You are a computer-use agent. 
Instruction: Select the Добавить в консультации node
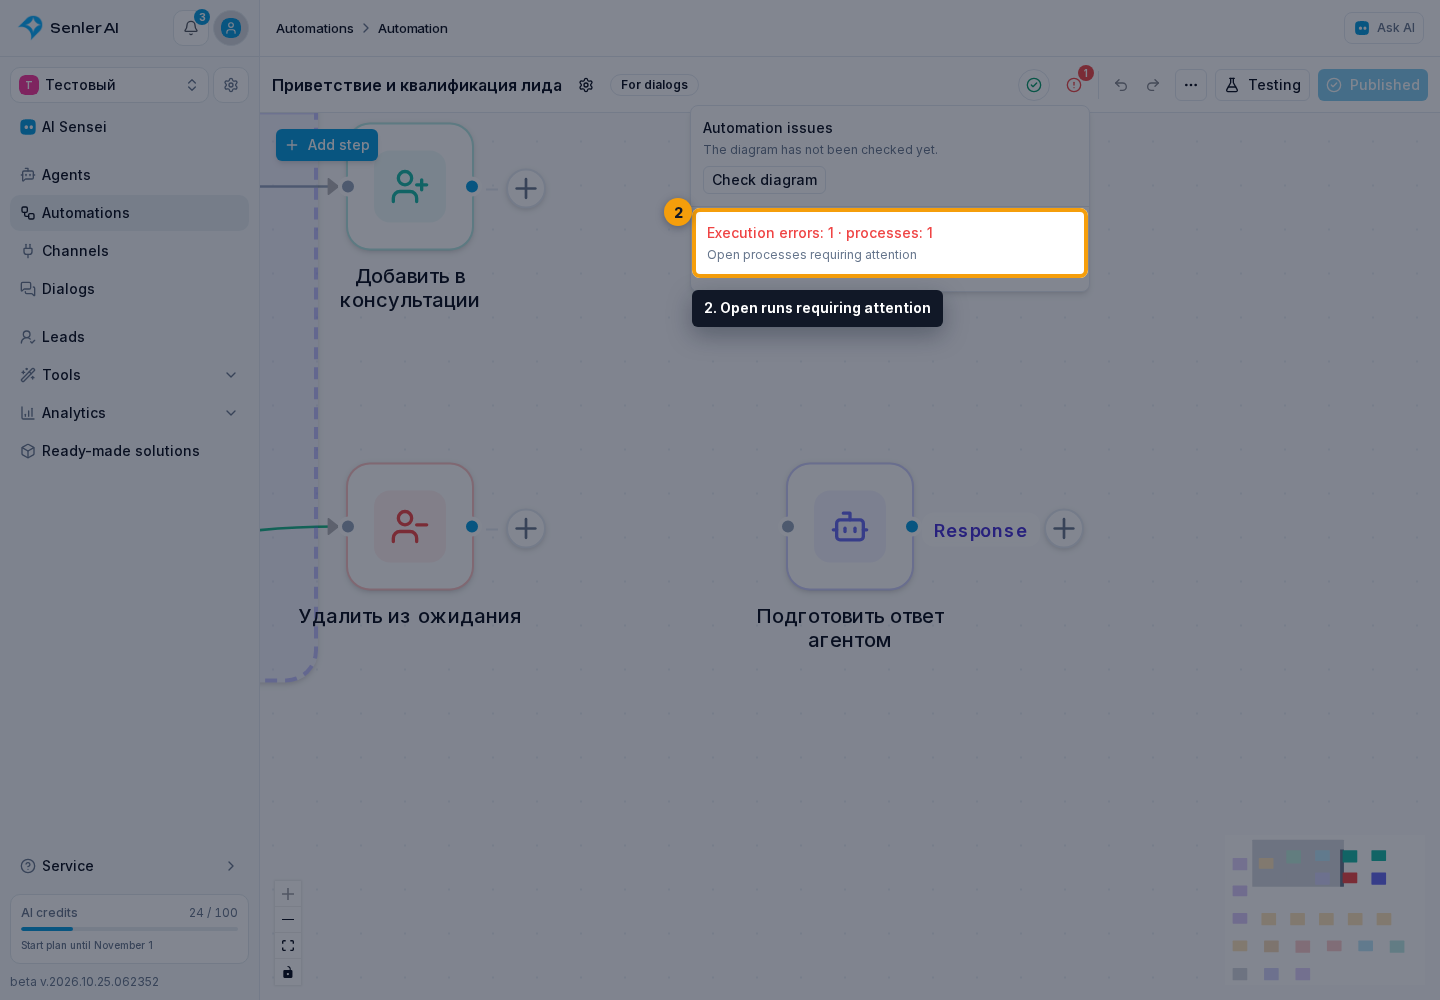[x=410, y=187]
